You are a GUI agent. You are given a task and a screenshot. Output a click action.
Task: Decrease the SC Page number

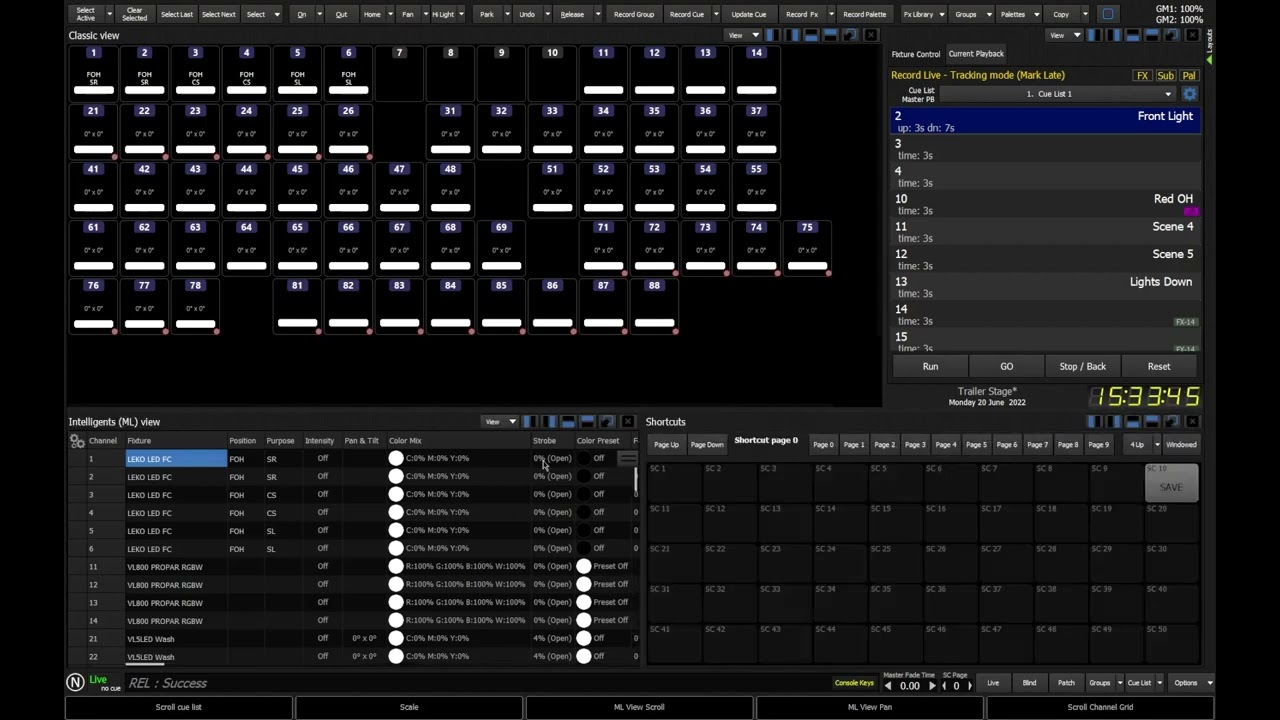click(944, 686)
